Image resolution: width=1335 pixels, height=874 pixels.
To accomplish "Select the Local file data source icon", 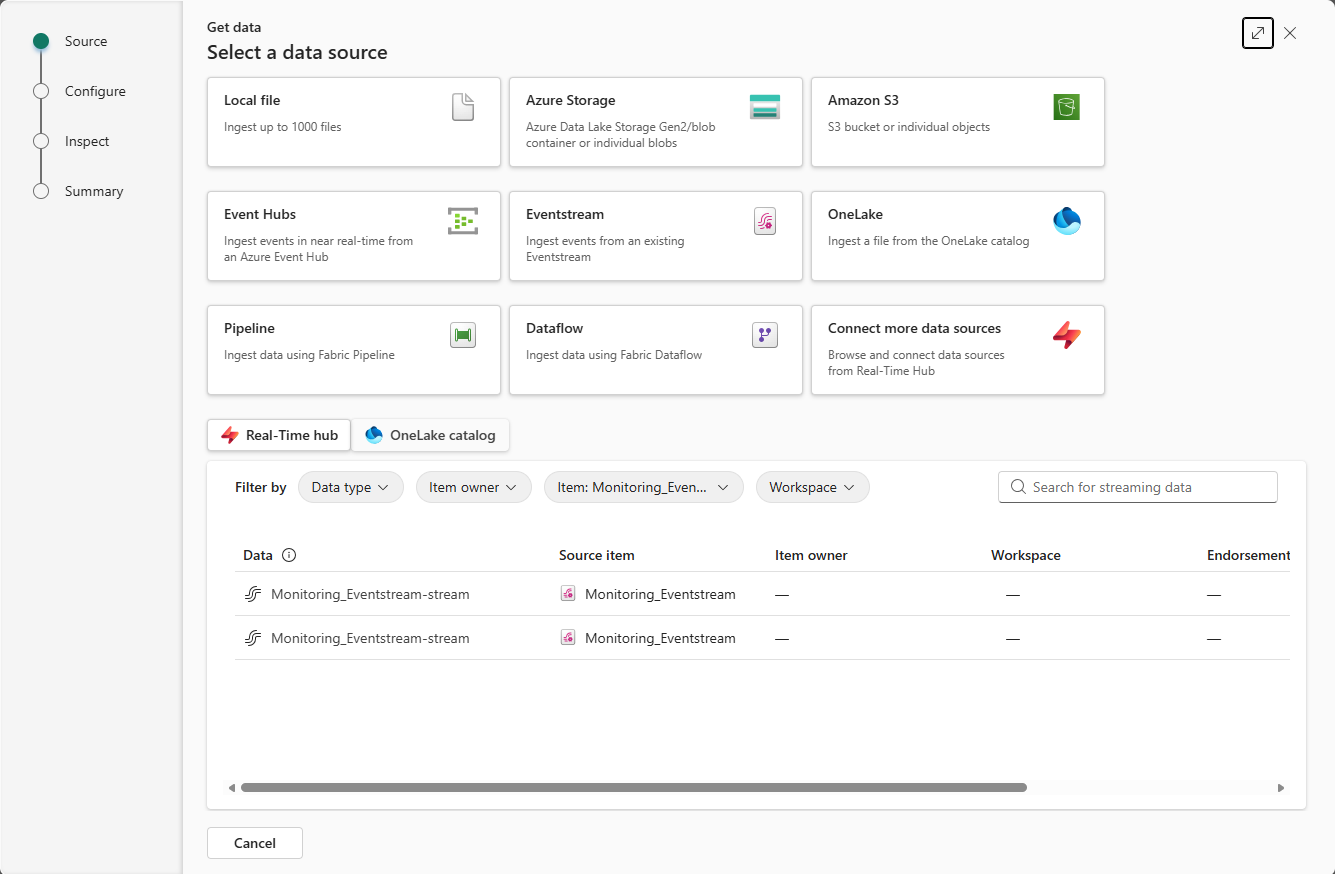I will click(x=462, y=106).
